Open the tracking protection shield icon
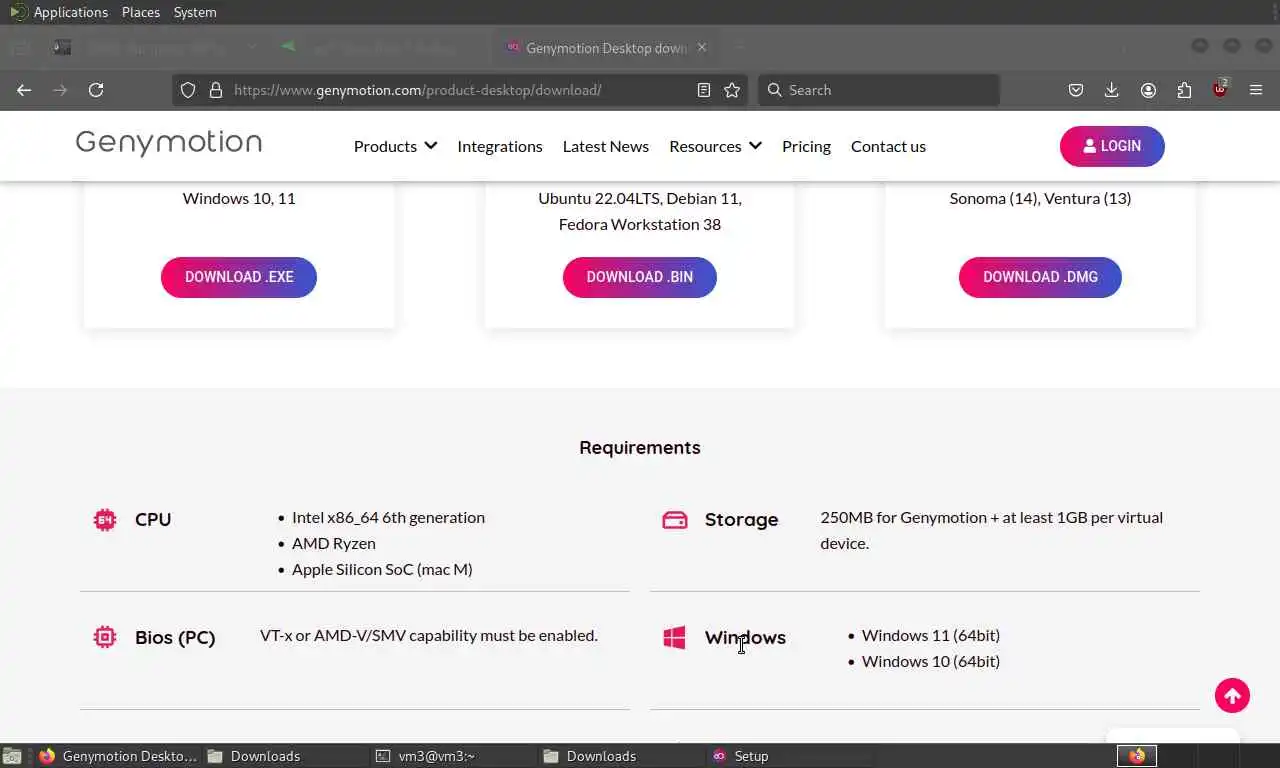The height and width of the screenshot is (768, 1280). [x=188, y=90]
